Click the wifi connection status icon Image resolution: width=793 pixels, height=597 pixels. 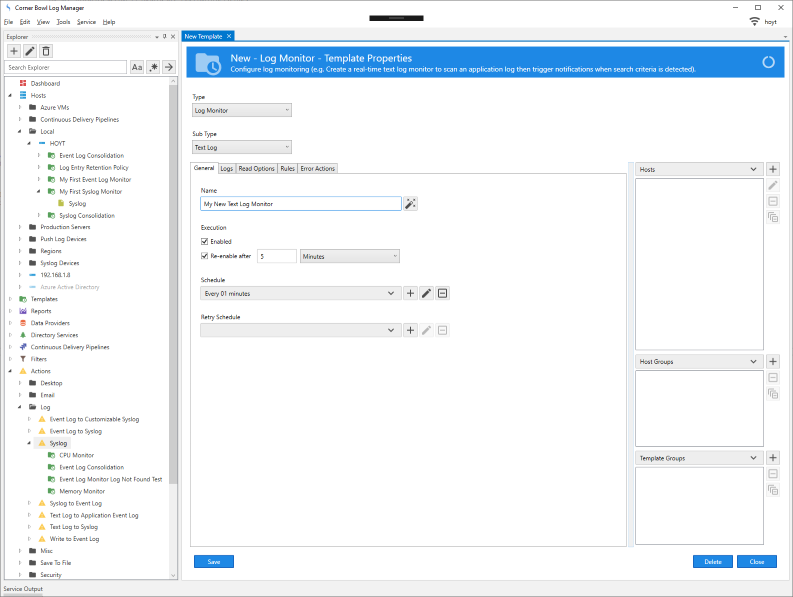tap(754, 21)
